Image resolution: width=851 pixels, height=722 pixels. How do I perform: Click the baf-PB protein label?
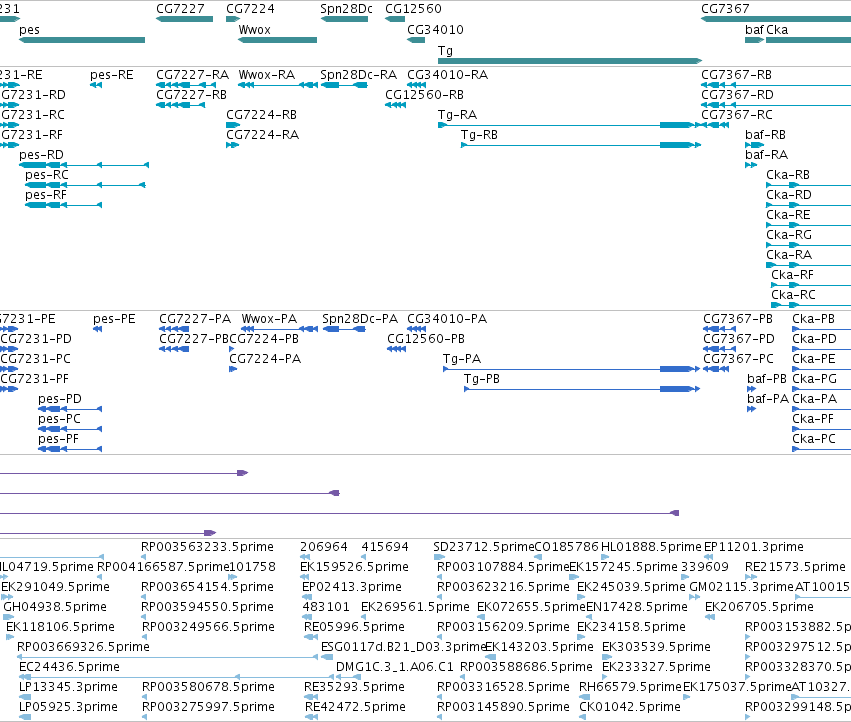click(767, 379)
